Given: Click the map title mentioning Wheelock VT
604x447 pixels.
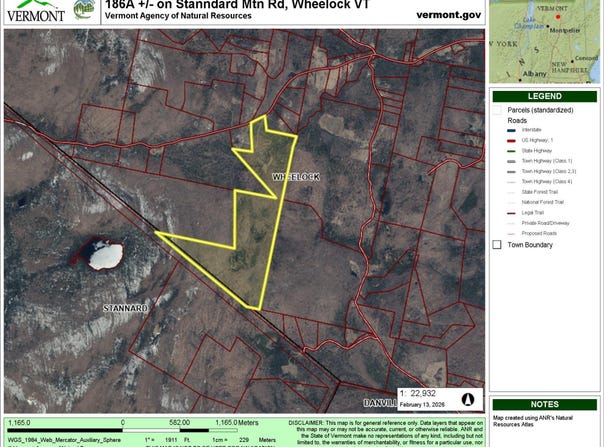Looking at the screenshot, I should coord(237,5).
